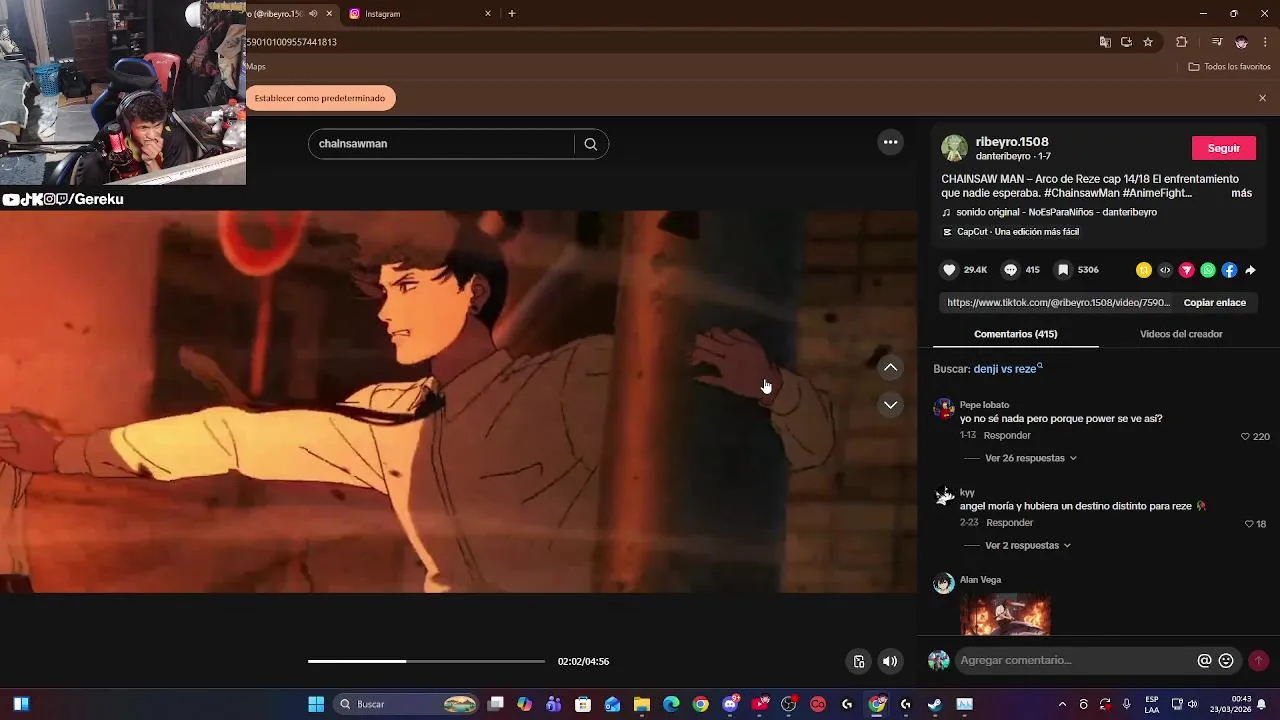Switch to the Comentarios (415) tab

pos(1015,334)
